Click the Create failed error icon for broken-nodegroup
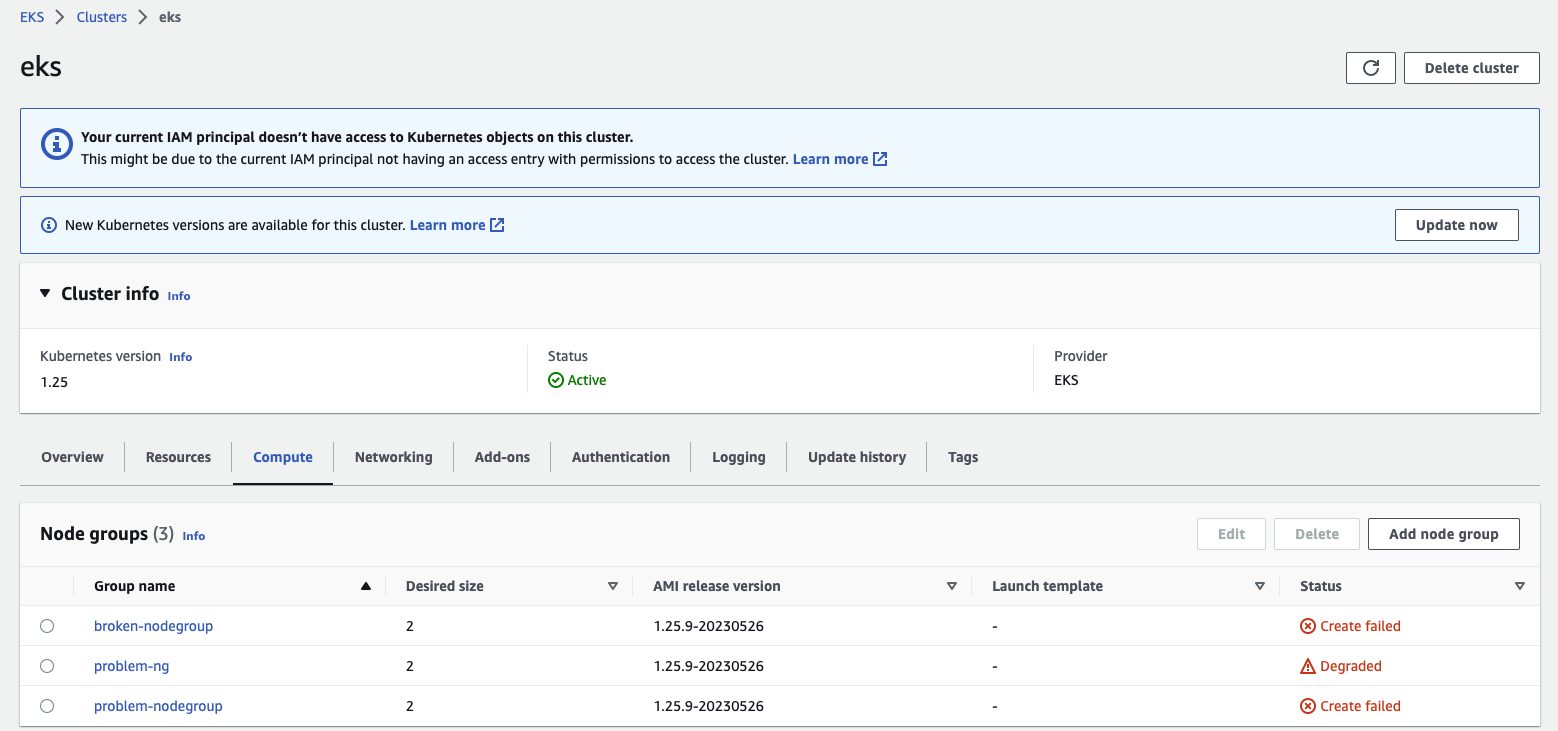The width and height of the screenshot is (1558, 731). click(x=1308, y=625)
